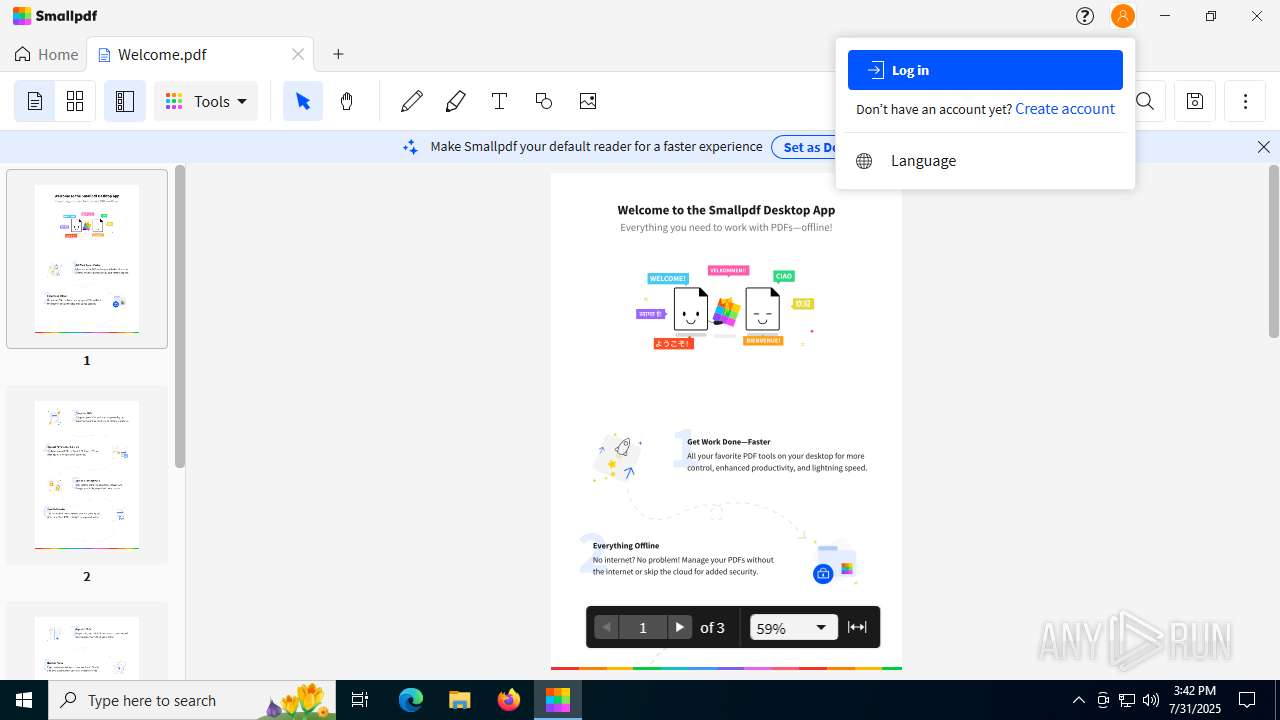This screenshot has height=720, width=1280.
Task: Dismiss the default reader banner
Action: click(x=1264, y=147)
